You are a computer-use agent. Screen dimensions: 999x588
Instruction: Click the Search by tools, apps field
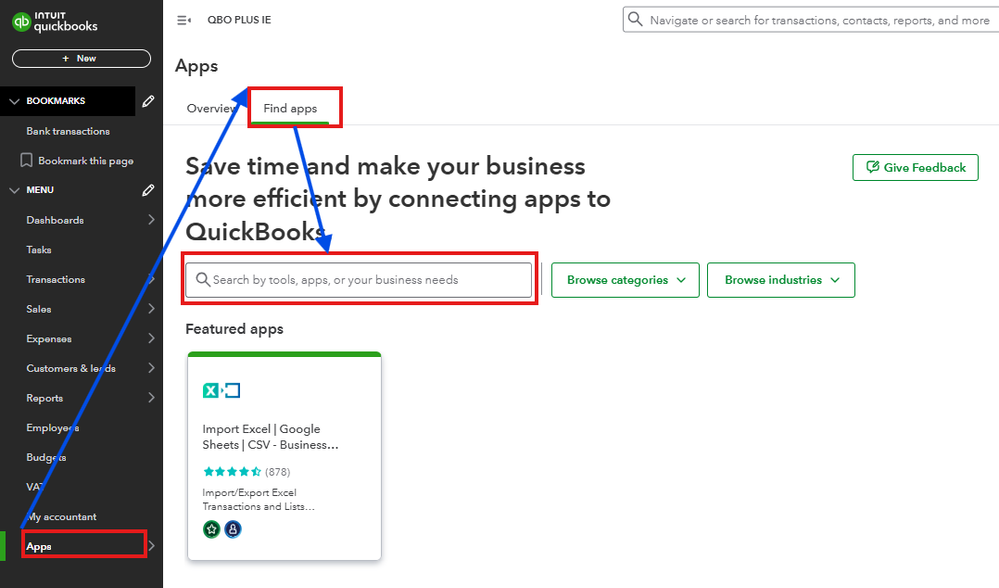tap(359, 280)
